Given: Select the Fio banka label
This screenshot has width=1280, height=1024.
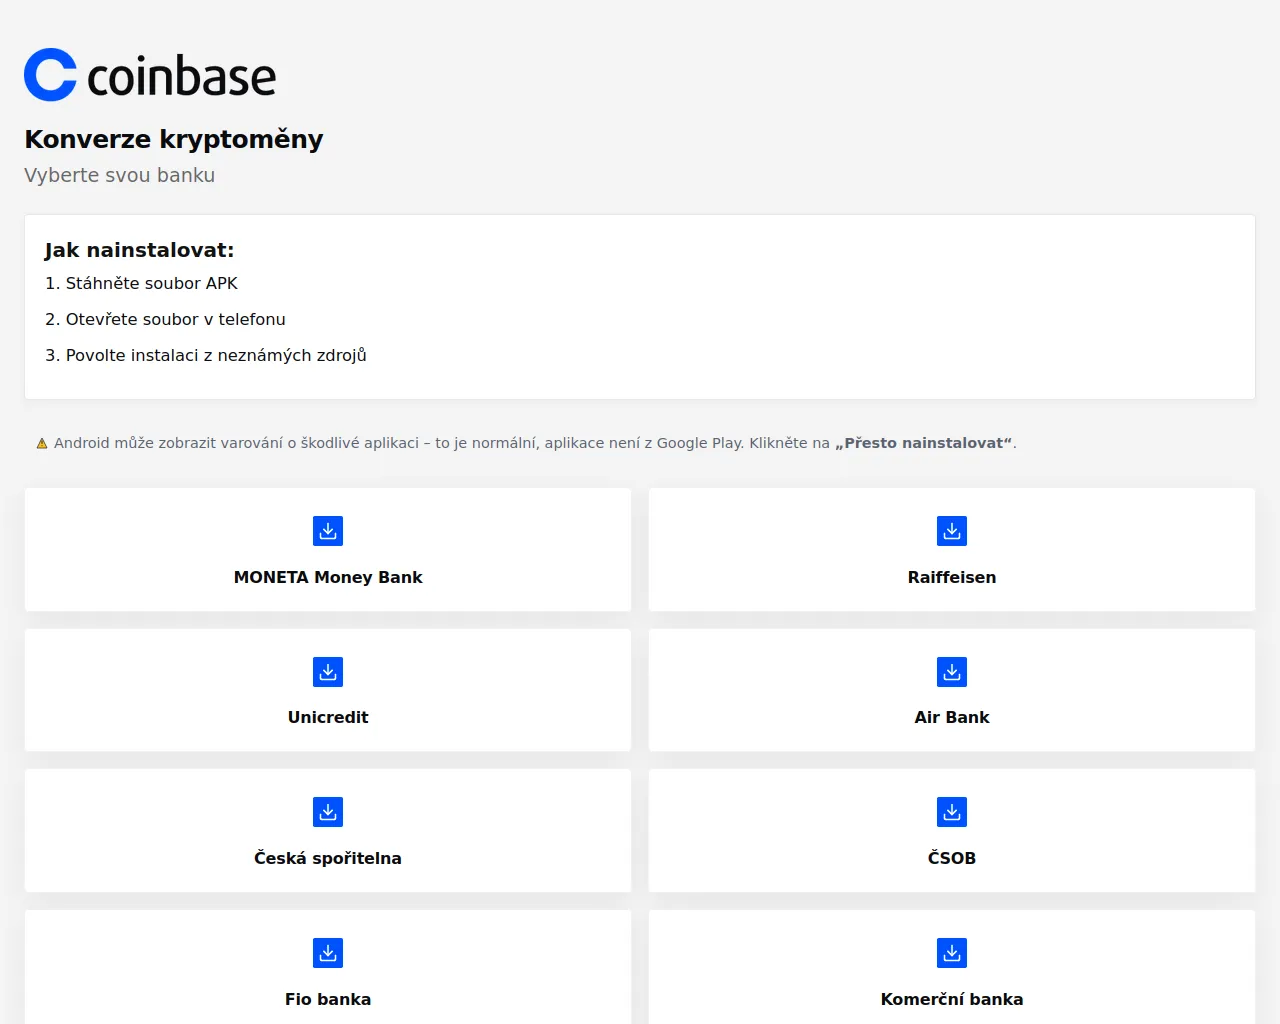Looking at the screenshot, I should point(328,999).
